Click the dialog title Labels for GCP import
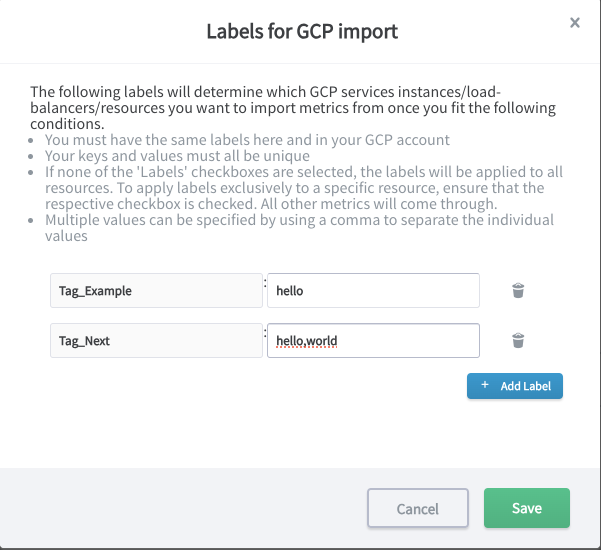Image resolution: width=601 pixels, height=550 pixels. [302, 31]
